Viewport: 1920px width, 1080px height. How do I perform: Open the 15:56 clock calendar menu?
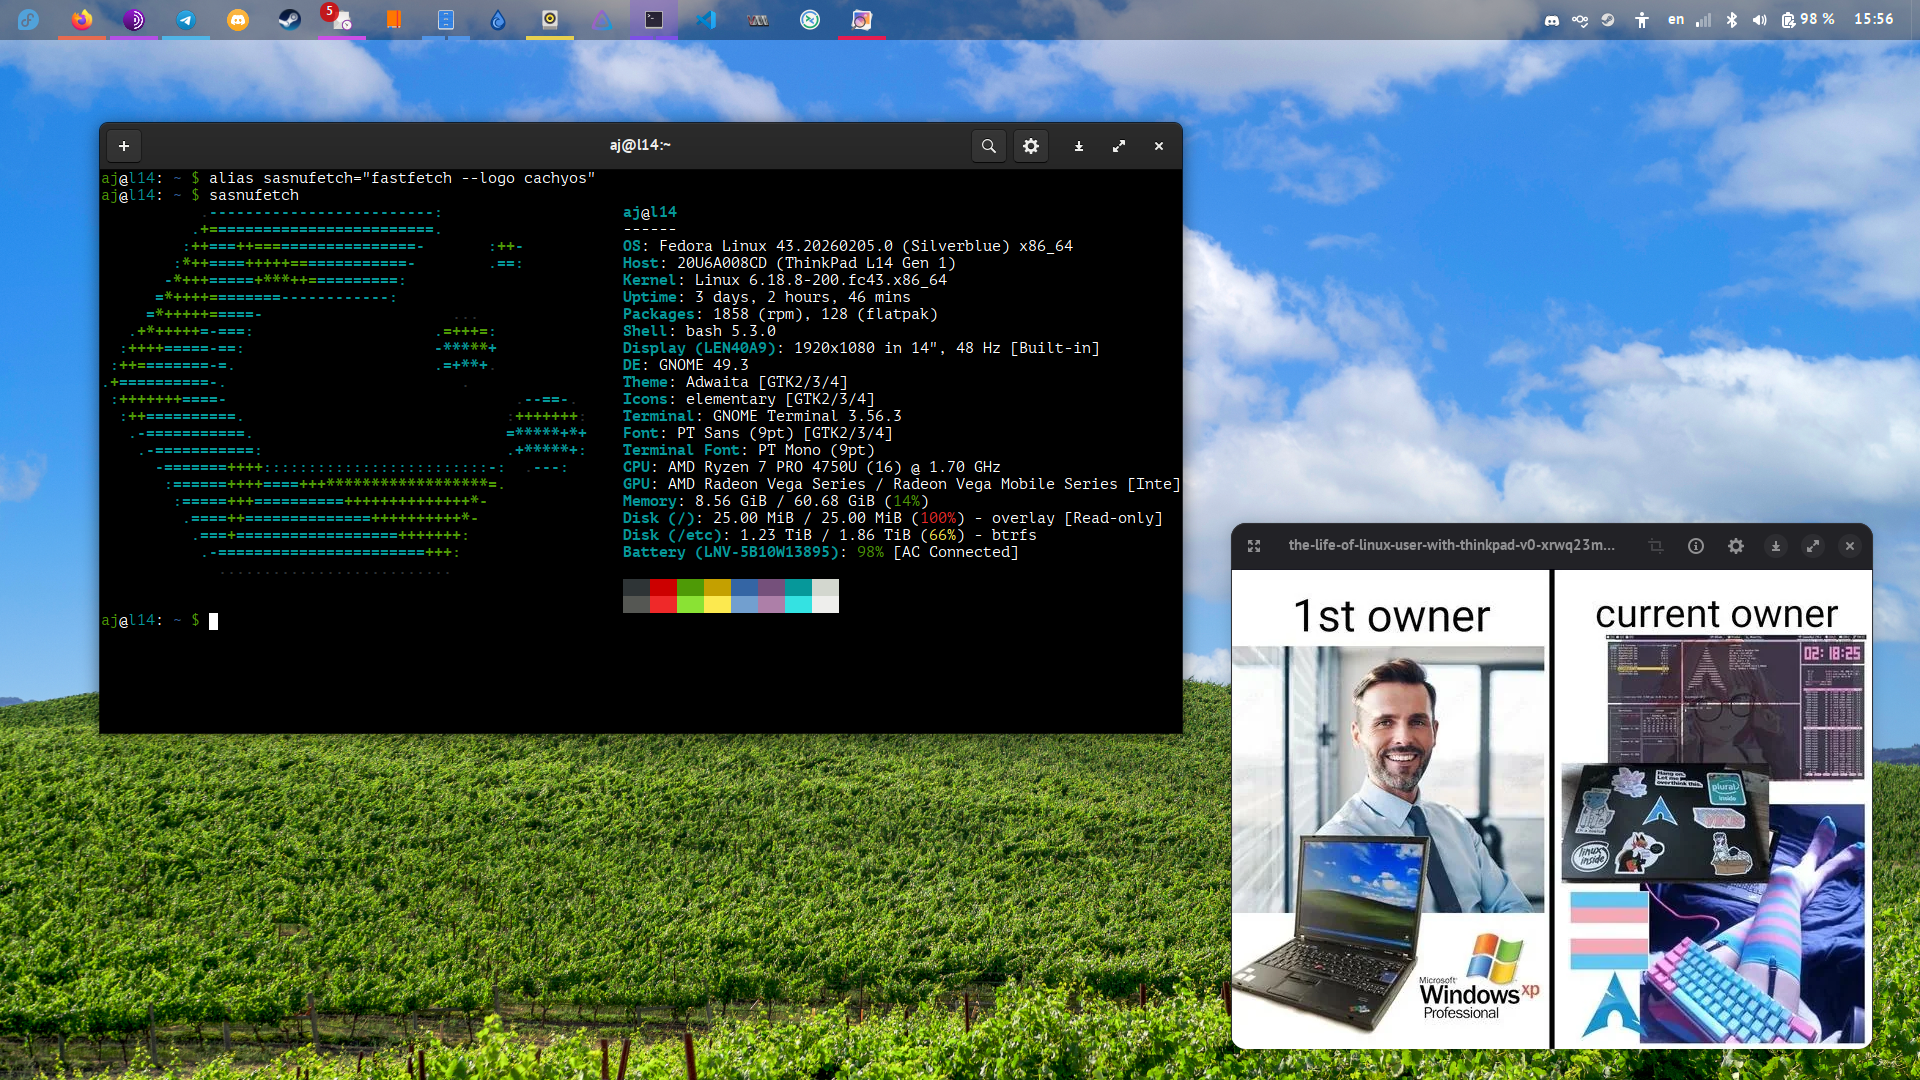coord(1873,20)
